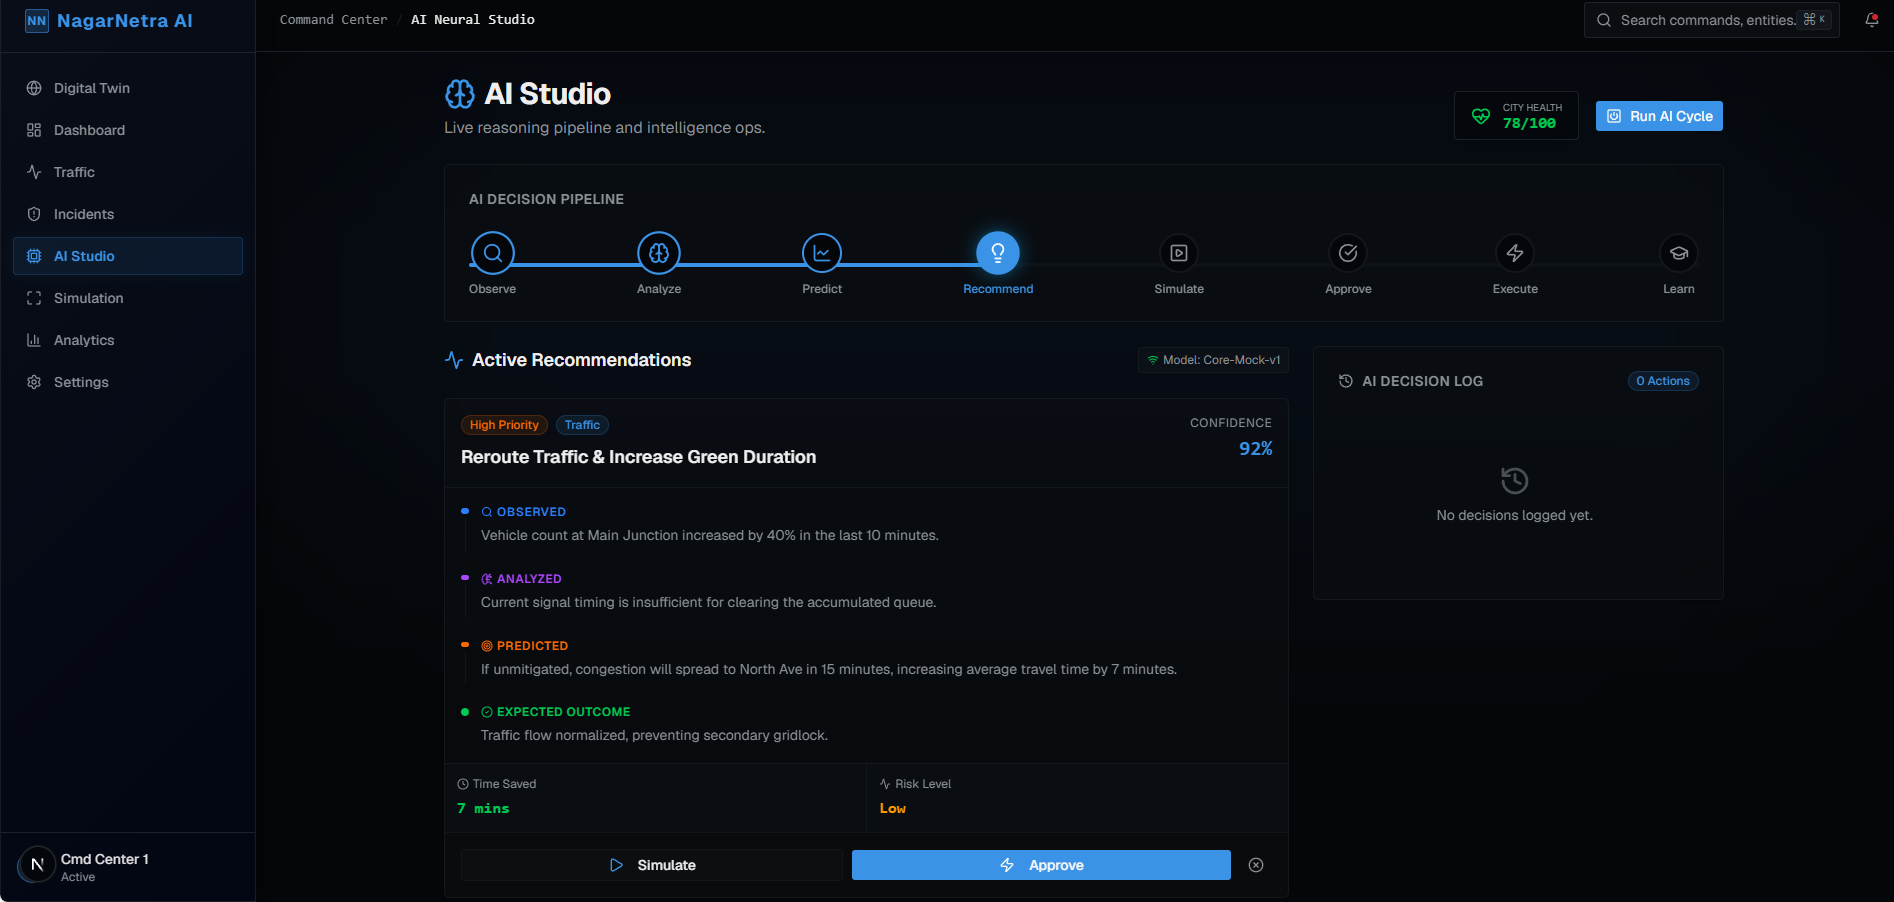Select the Simulate pipeline stage icon
The image size is (1894, 902).
(1179, 253)
